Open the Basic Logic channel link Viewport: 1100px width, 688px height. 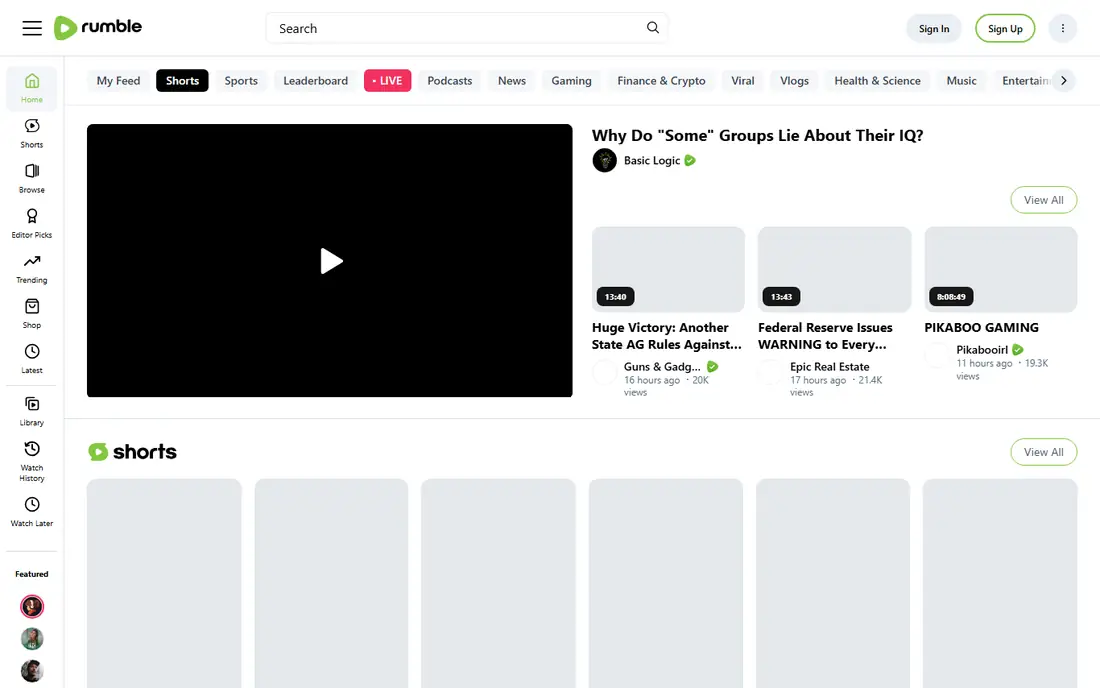(x=652, y=161)
